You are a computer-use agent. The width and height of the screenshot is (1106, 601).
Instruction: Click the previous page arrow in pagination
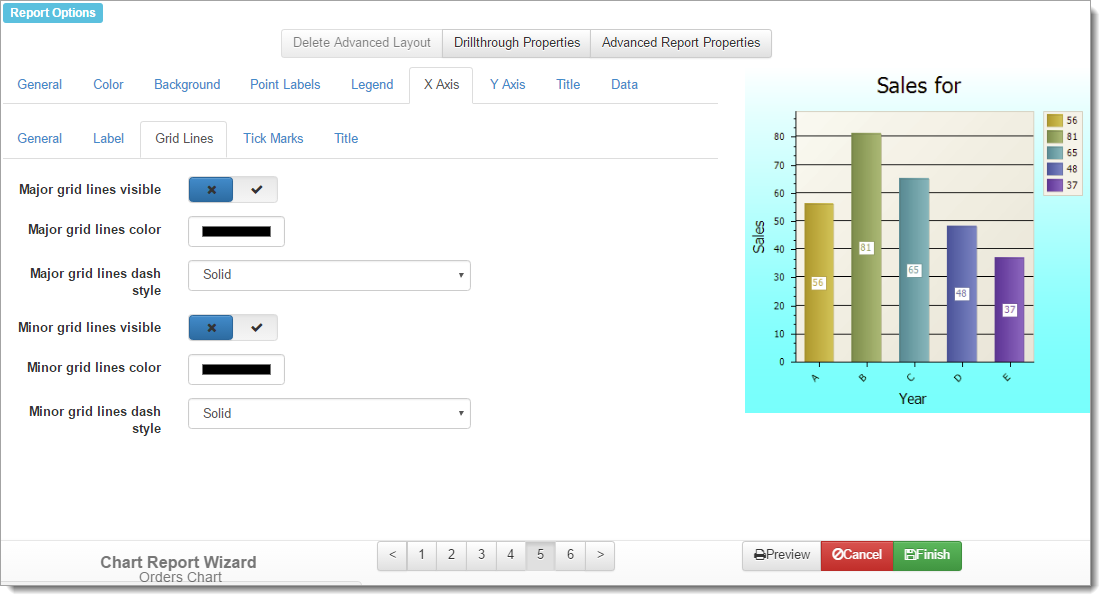(392, 555)
